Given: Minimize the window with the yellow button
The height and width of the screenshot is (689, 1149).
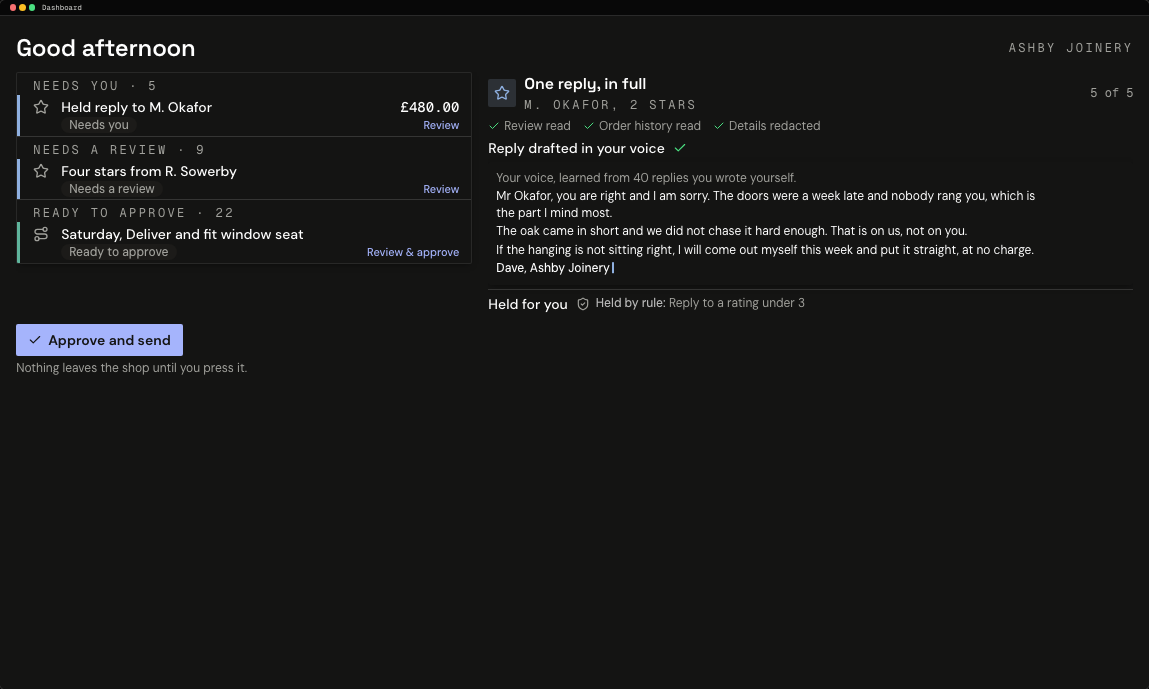Looking at the screenshot, I should coord(23,7).
